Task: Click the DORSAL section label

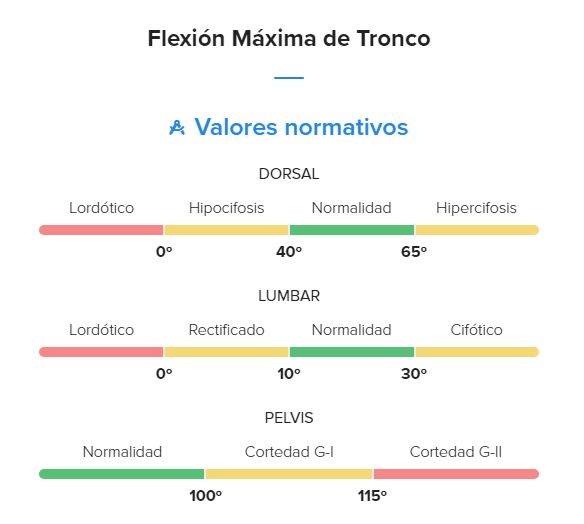Action: pos(289,174)
